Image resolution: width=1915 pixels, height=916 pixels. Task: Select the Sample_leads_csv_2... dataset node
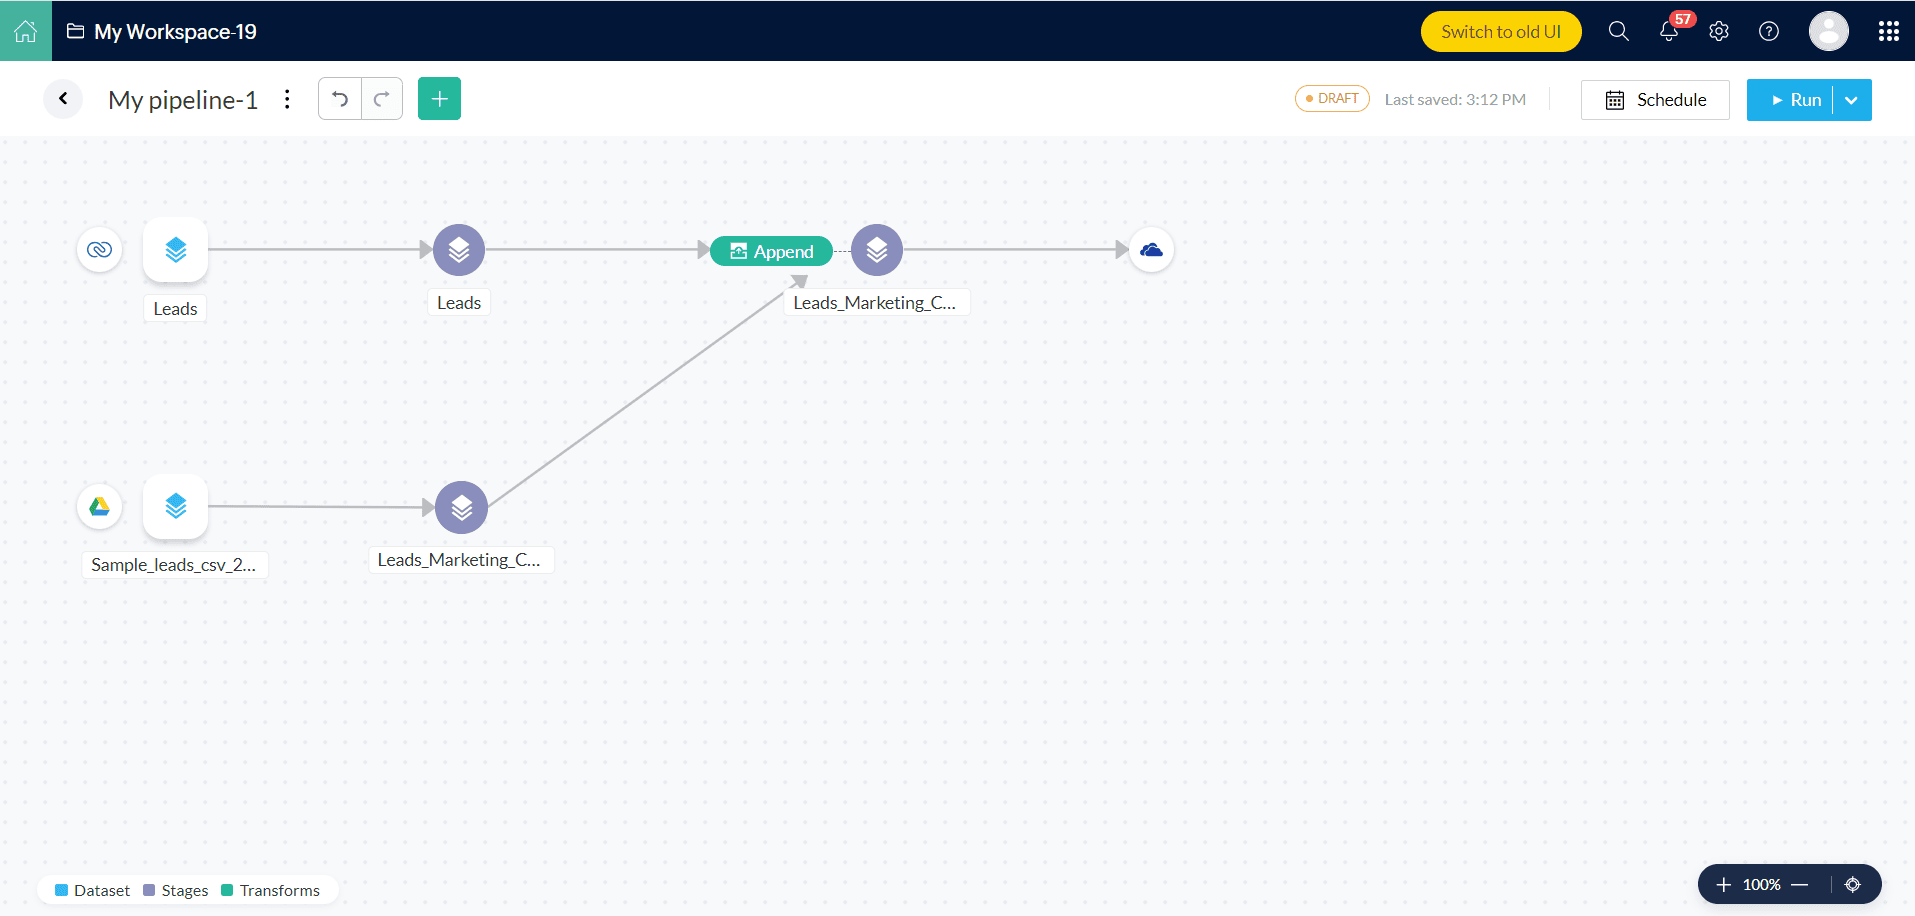tap(176, 506)
